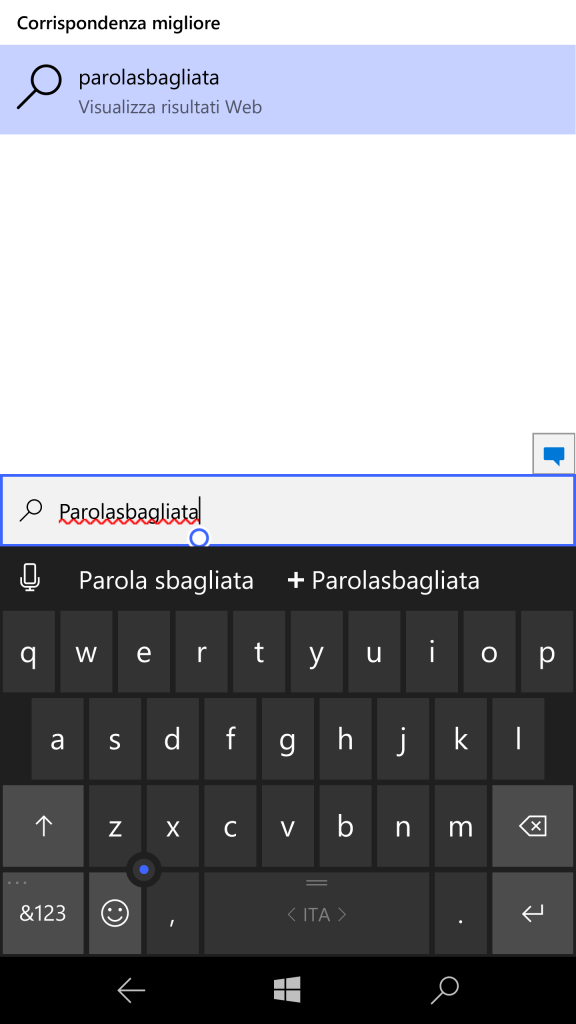
Task: Switch keyboard language with the ITA key
Action: click(315, 913)
